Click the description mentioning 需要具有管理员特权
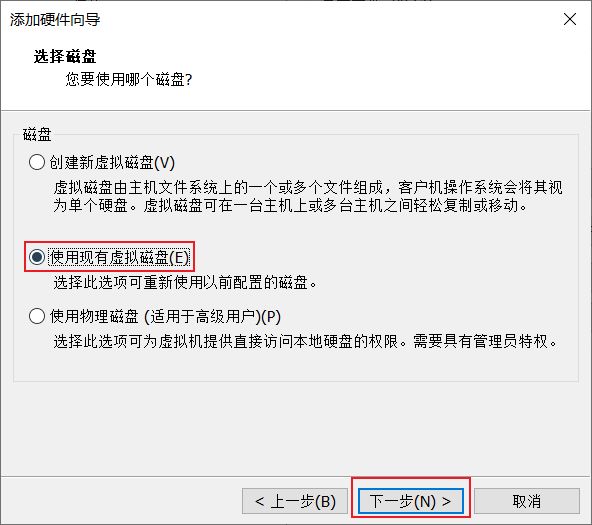592x525 pixels. tap(306, 341)
